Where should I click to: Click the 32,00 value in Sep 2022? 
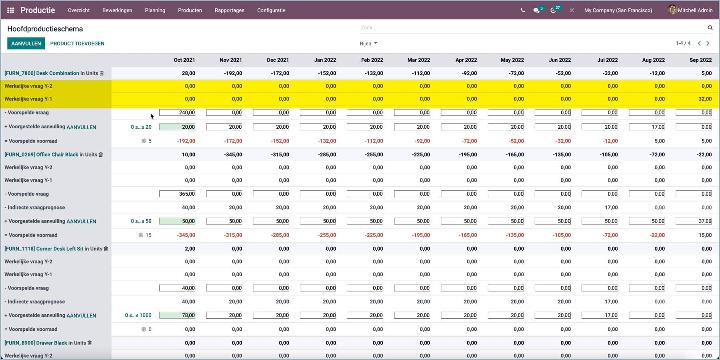coord(705,99)
